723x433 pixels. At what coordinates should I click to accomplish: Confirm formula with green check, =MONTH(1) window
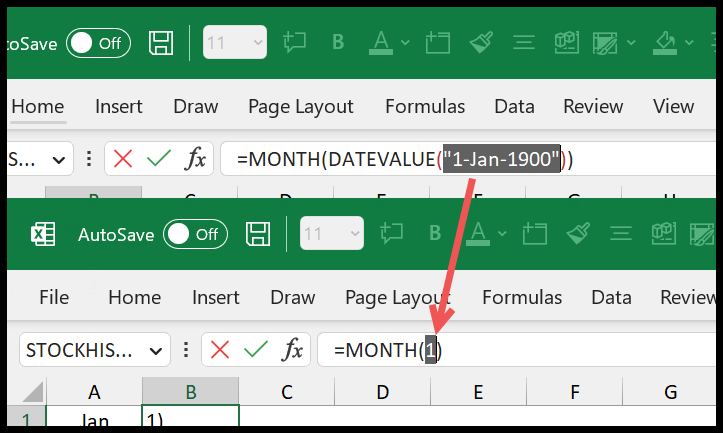[255, 350]
